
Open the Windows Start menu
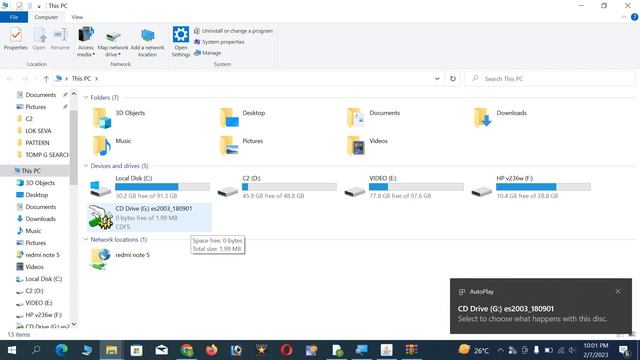pos(12,350)
